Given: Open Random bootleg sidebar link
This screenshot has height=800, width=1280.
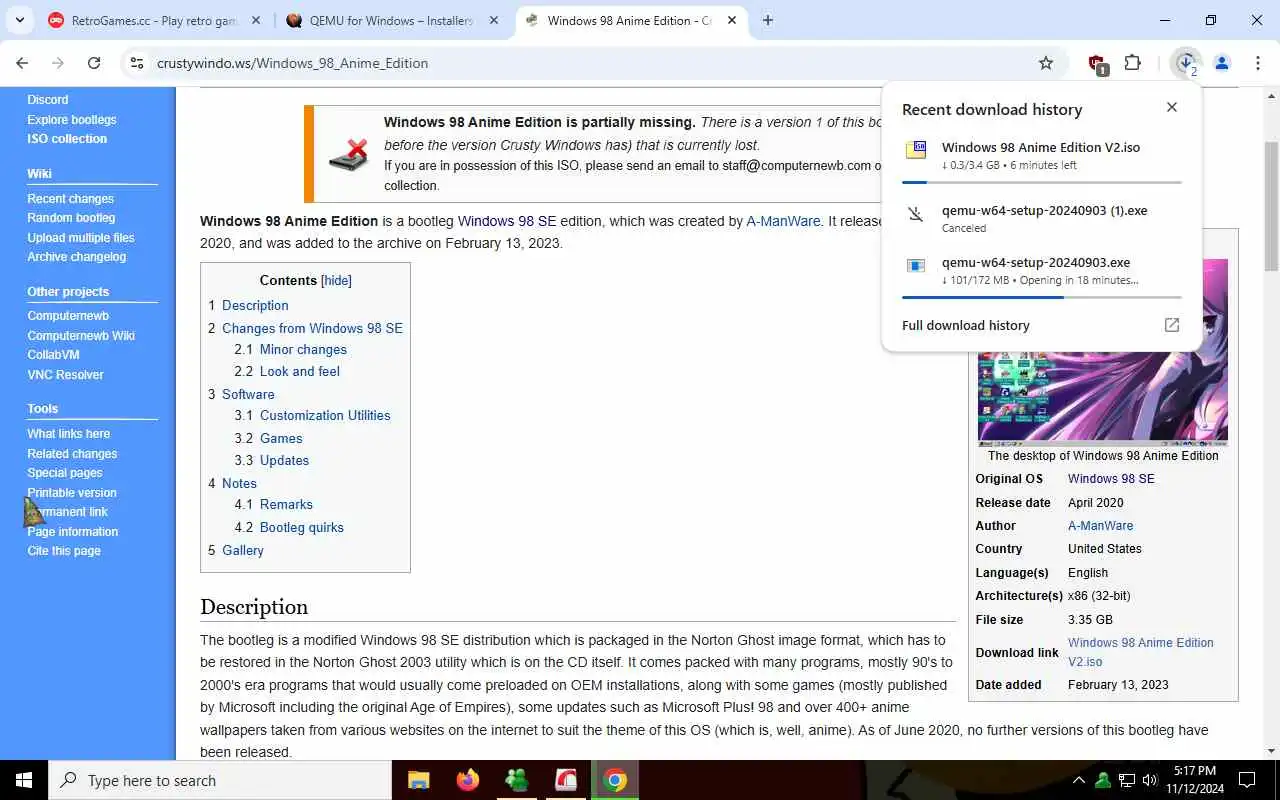Looking at the screenshot, I should [x=71, y=218].
